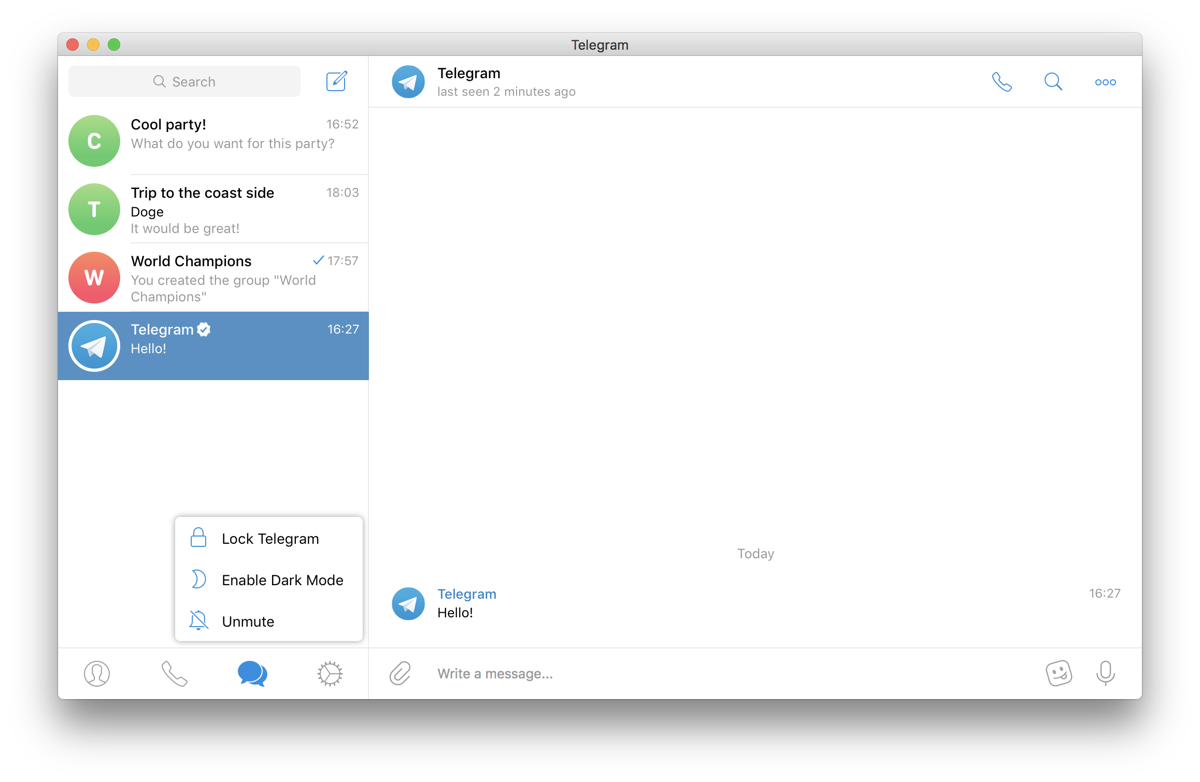This screenshot has width=1200, height=782.
Task: Select the Telegram chat in the list
Action: (213, 346)
